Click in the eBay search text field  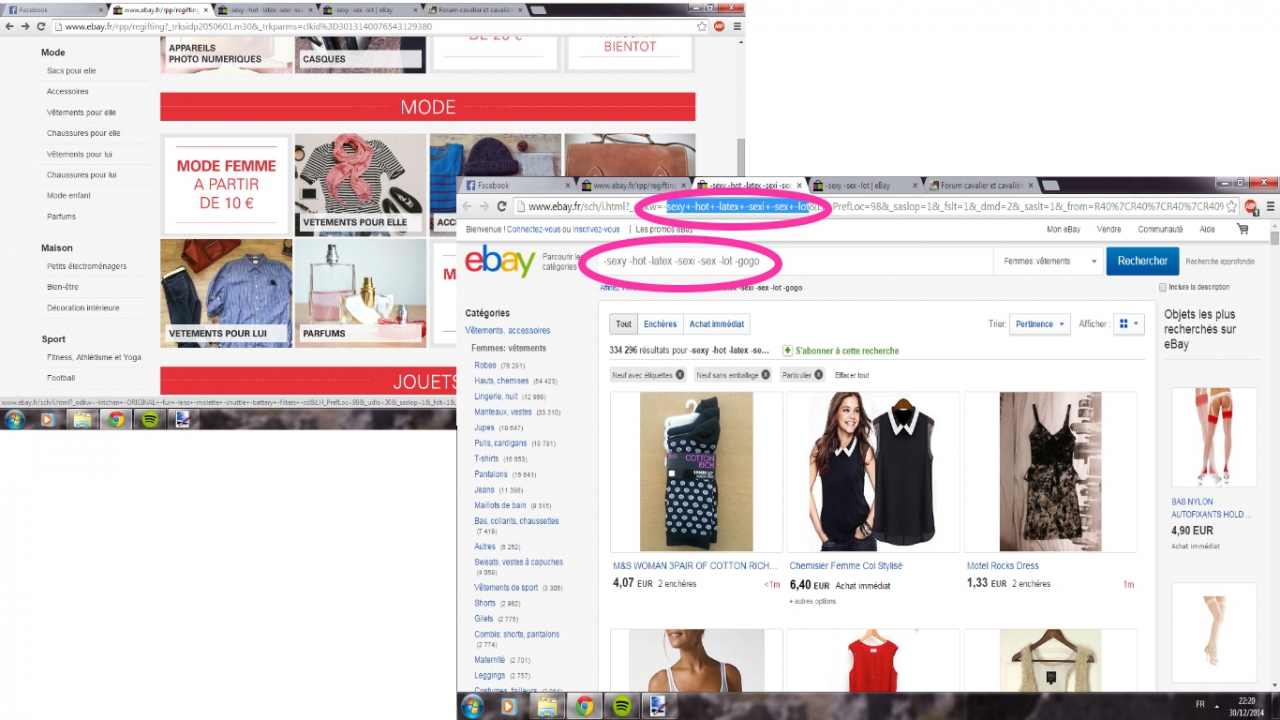790,261
